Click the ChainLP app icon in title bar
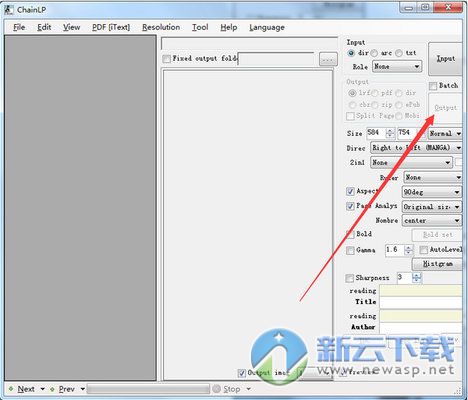This screenshot has width=468, height=400. click(9, 9)
